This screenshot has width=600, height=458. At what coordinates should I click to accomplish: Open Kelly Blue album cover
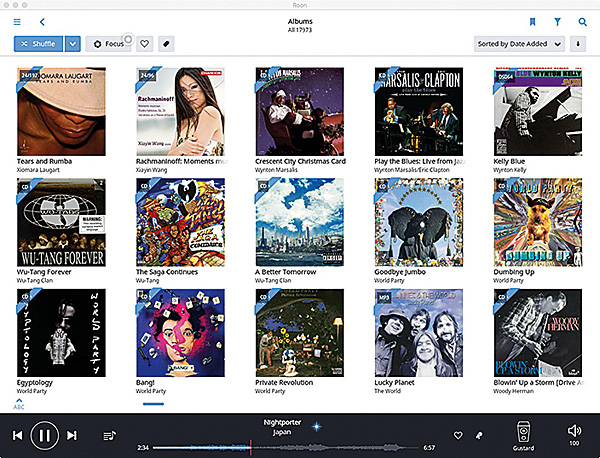coord(538,111)
